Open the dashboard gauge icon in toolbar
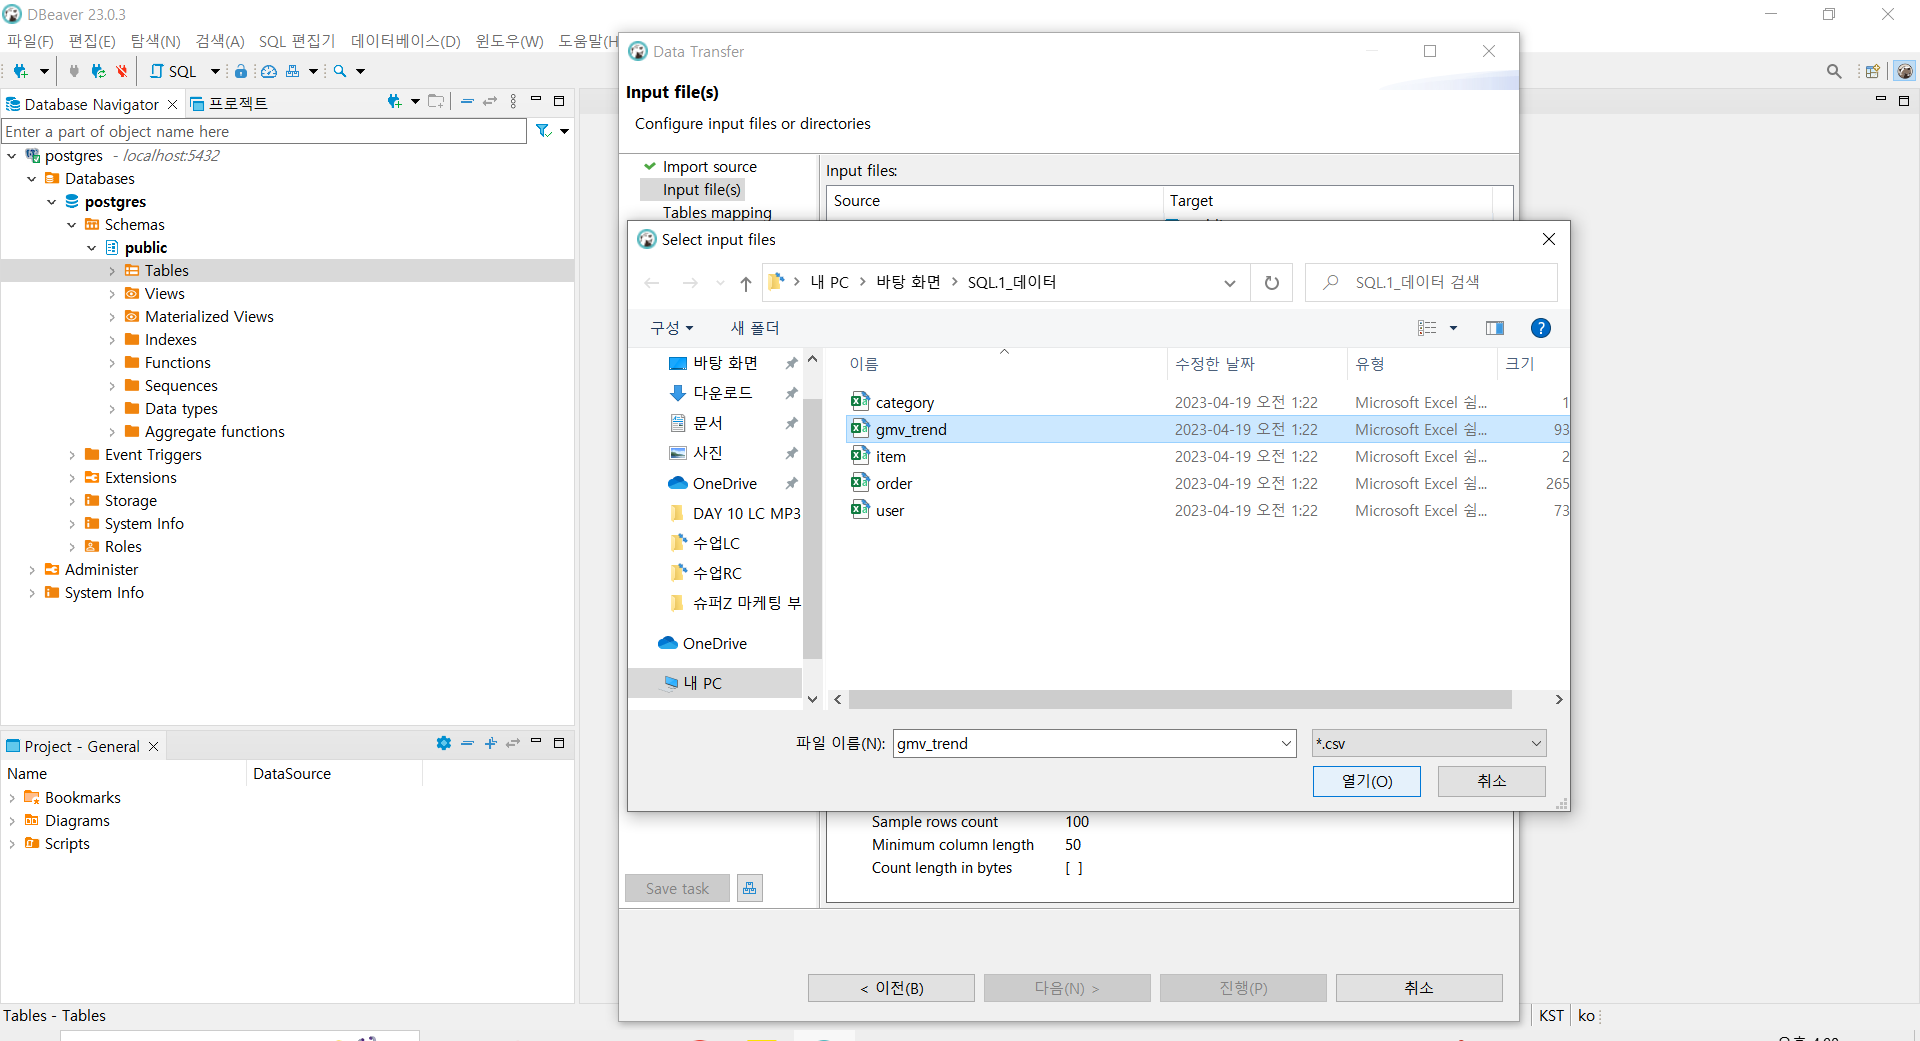This screenshot has width=1920, height=1041. point(269,71)
